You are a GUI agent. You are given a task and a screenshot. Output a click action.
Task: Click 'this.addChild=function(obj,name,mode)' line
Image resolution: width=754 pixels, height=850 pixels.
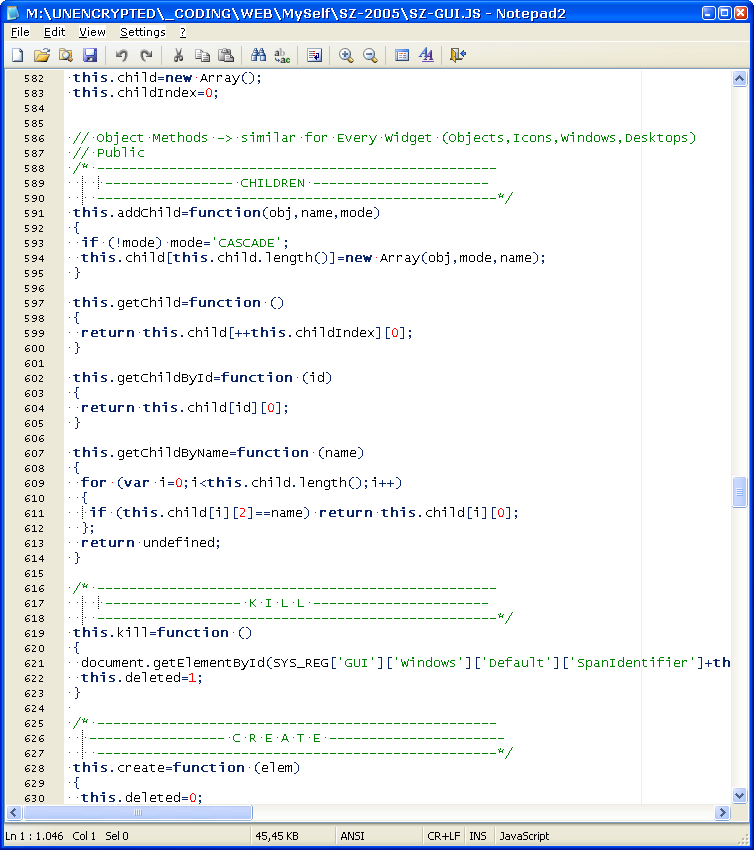[227, 212]
